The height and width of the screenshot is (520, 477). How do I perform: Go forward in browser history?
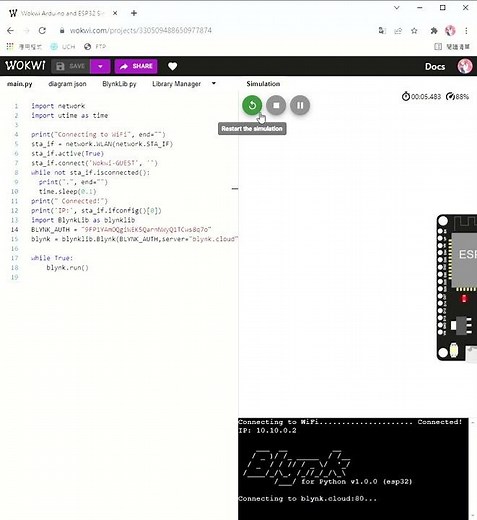point(27,31)
